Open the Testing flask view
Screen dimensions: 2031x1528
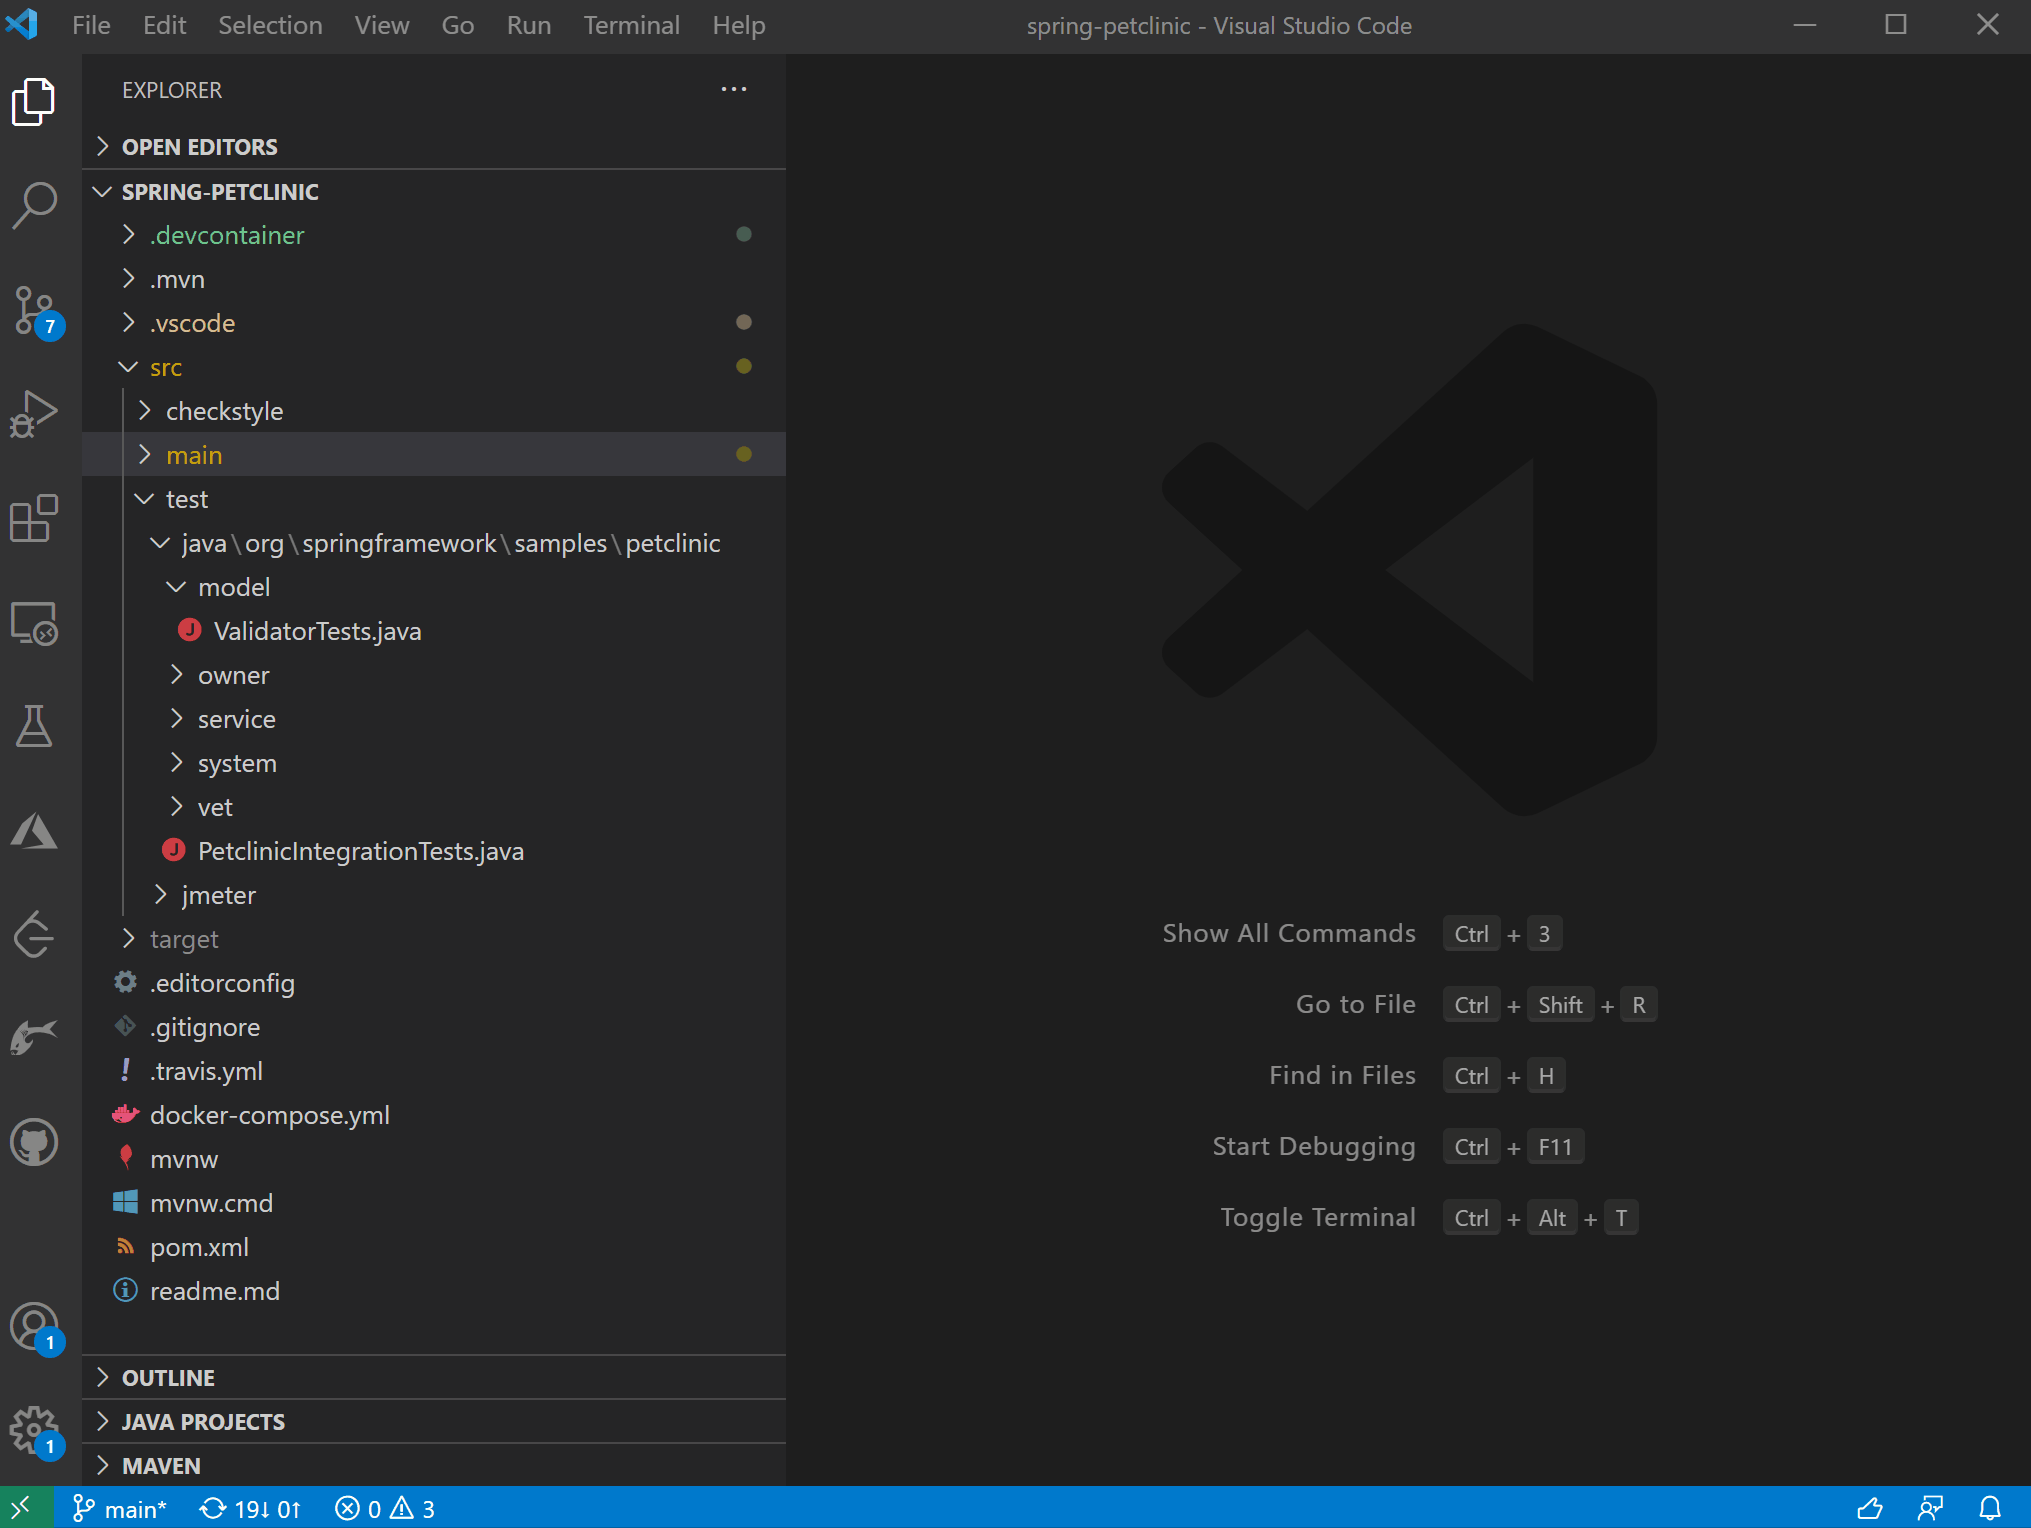[x=34, y=727]
